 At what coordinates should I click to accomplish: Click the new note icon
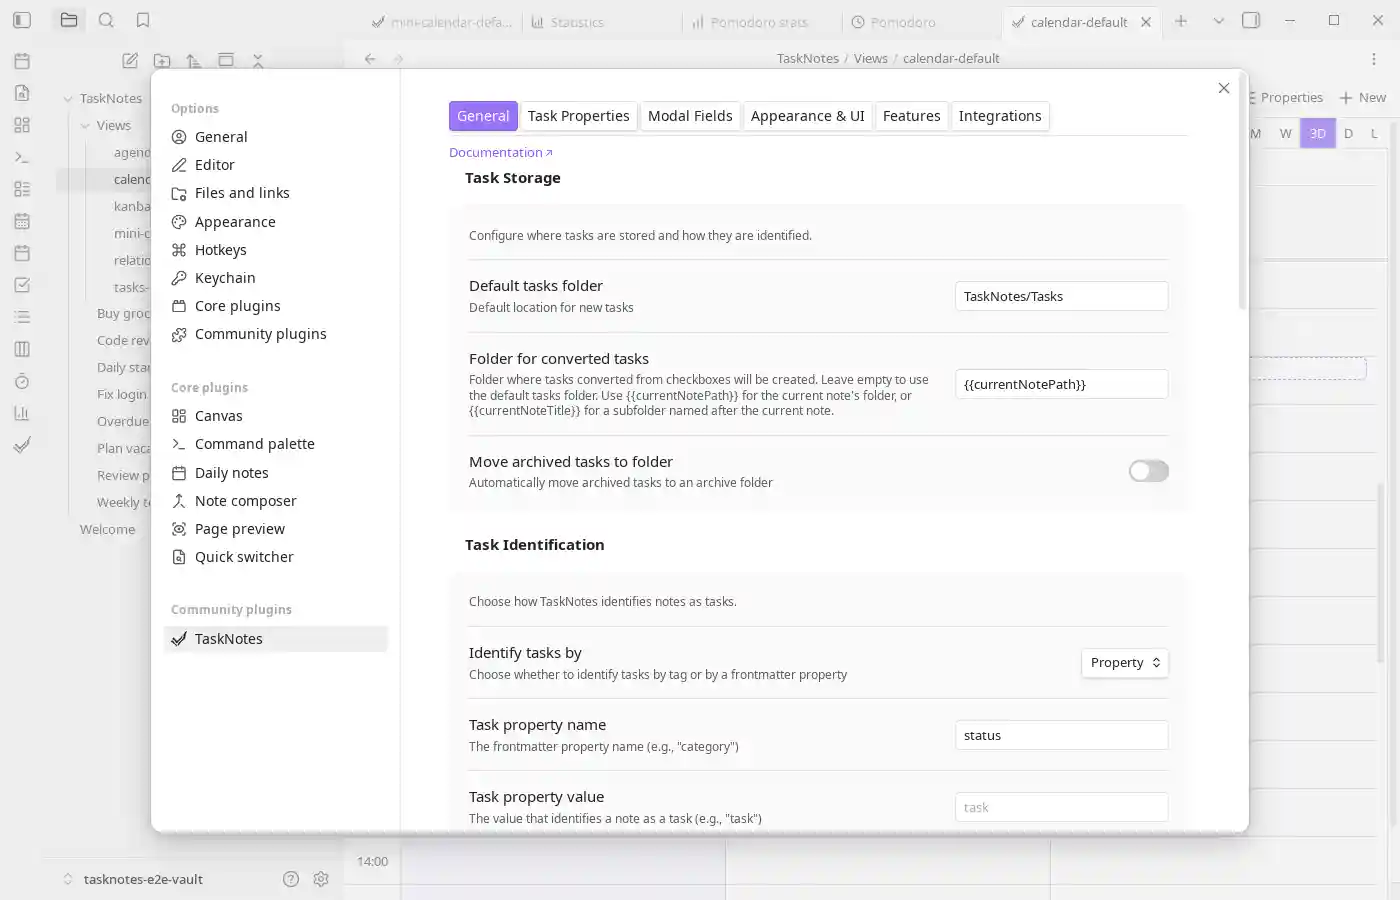click(130, 61)
